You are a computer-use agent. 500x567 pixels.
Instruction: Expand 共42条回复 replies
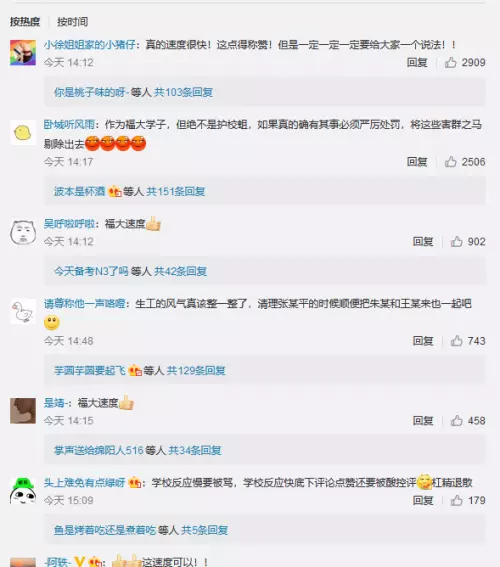click(x=180, y=271)
